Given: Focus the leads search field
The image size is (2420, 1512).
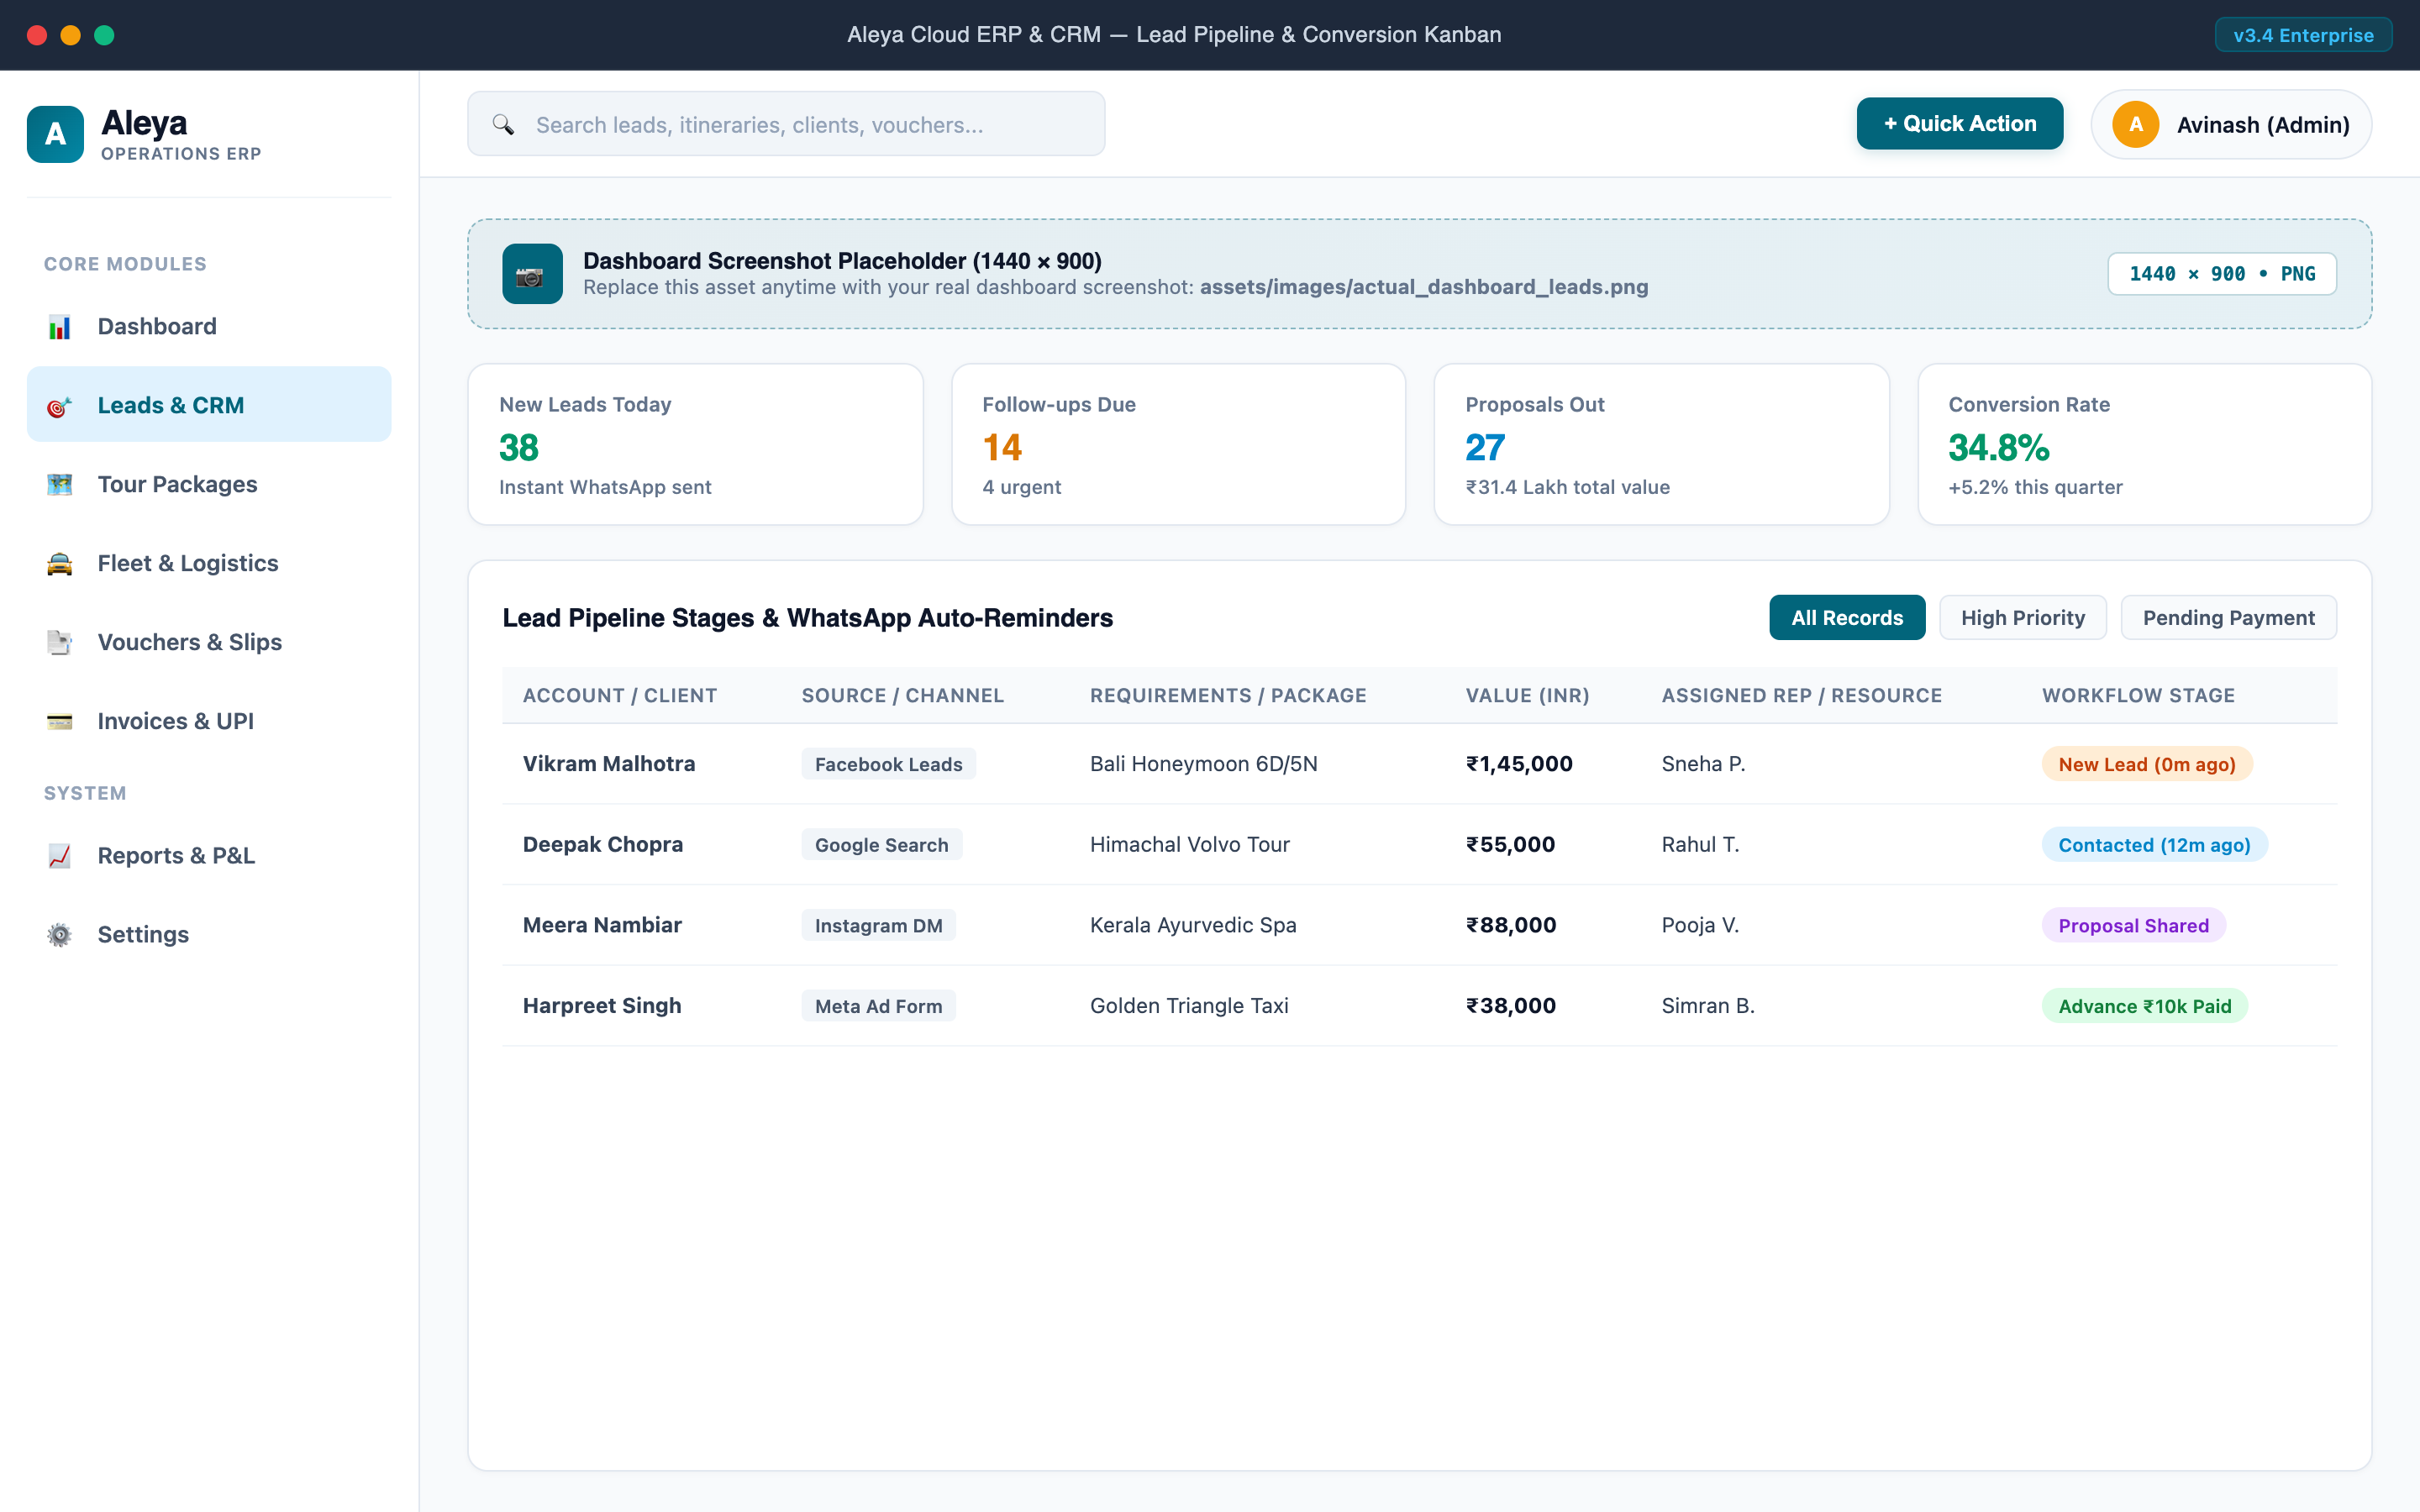Looking at the screenshot, I should [786, 124].
